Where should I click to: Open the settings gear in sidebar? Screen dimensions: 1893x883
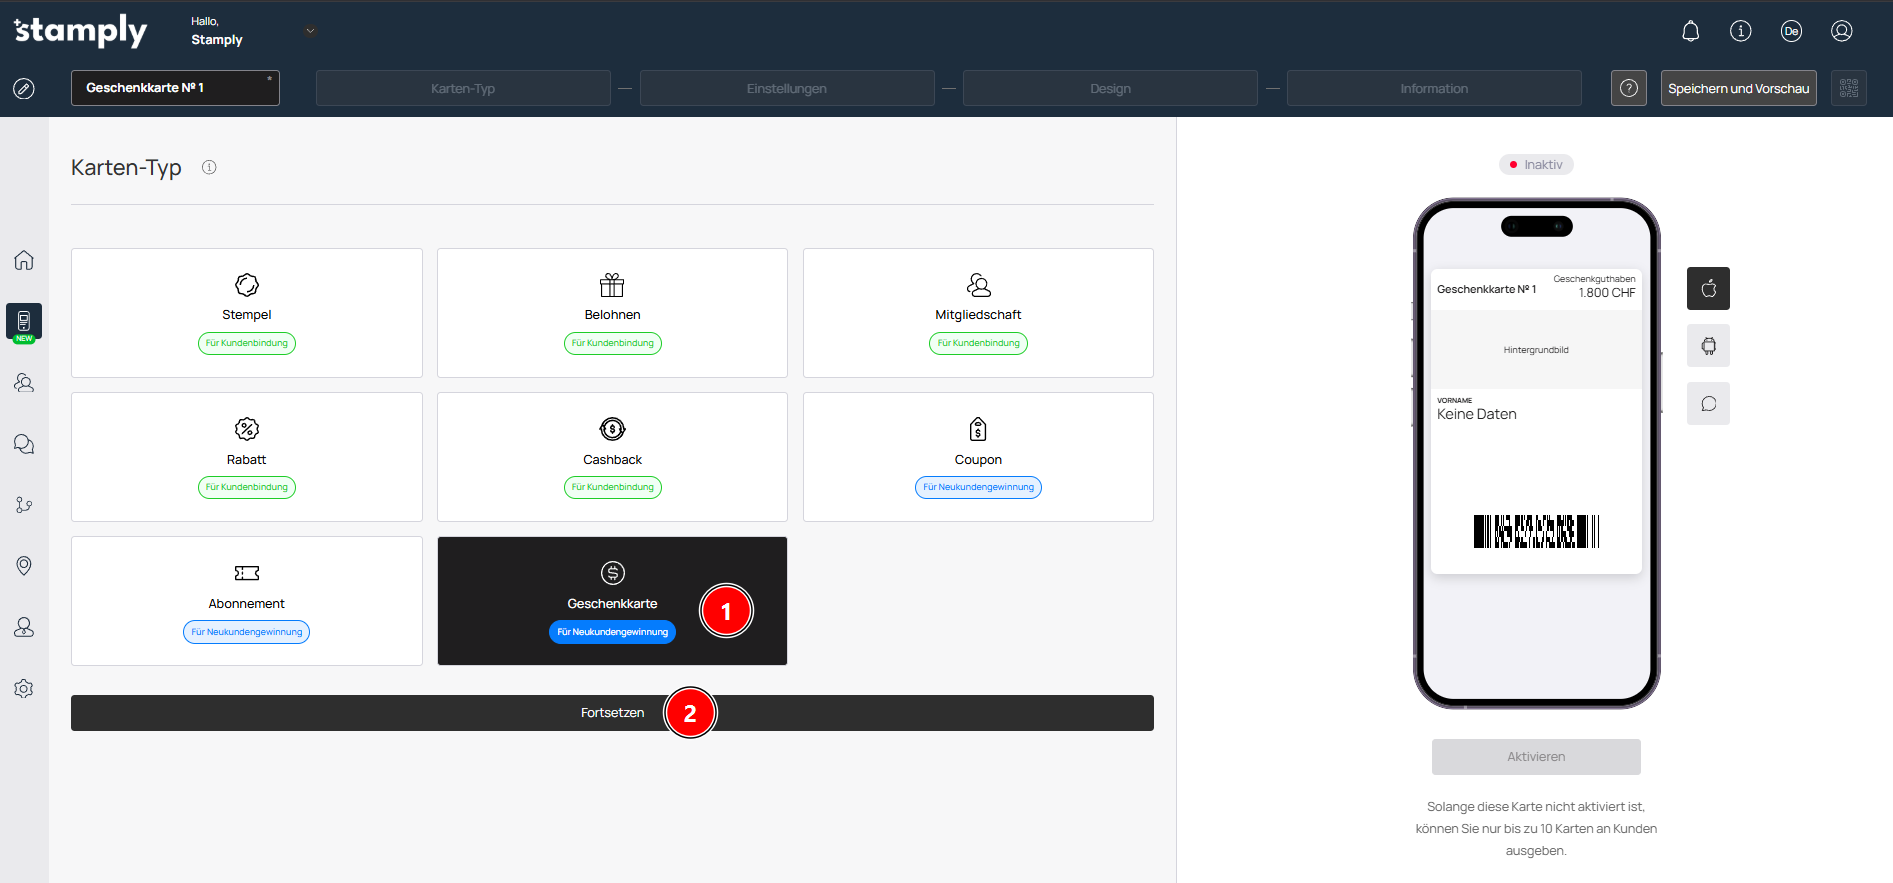[x=24, y=689]
